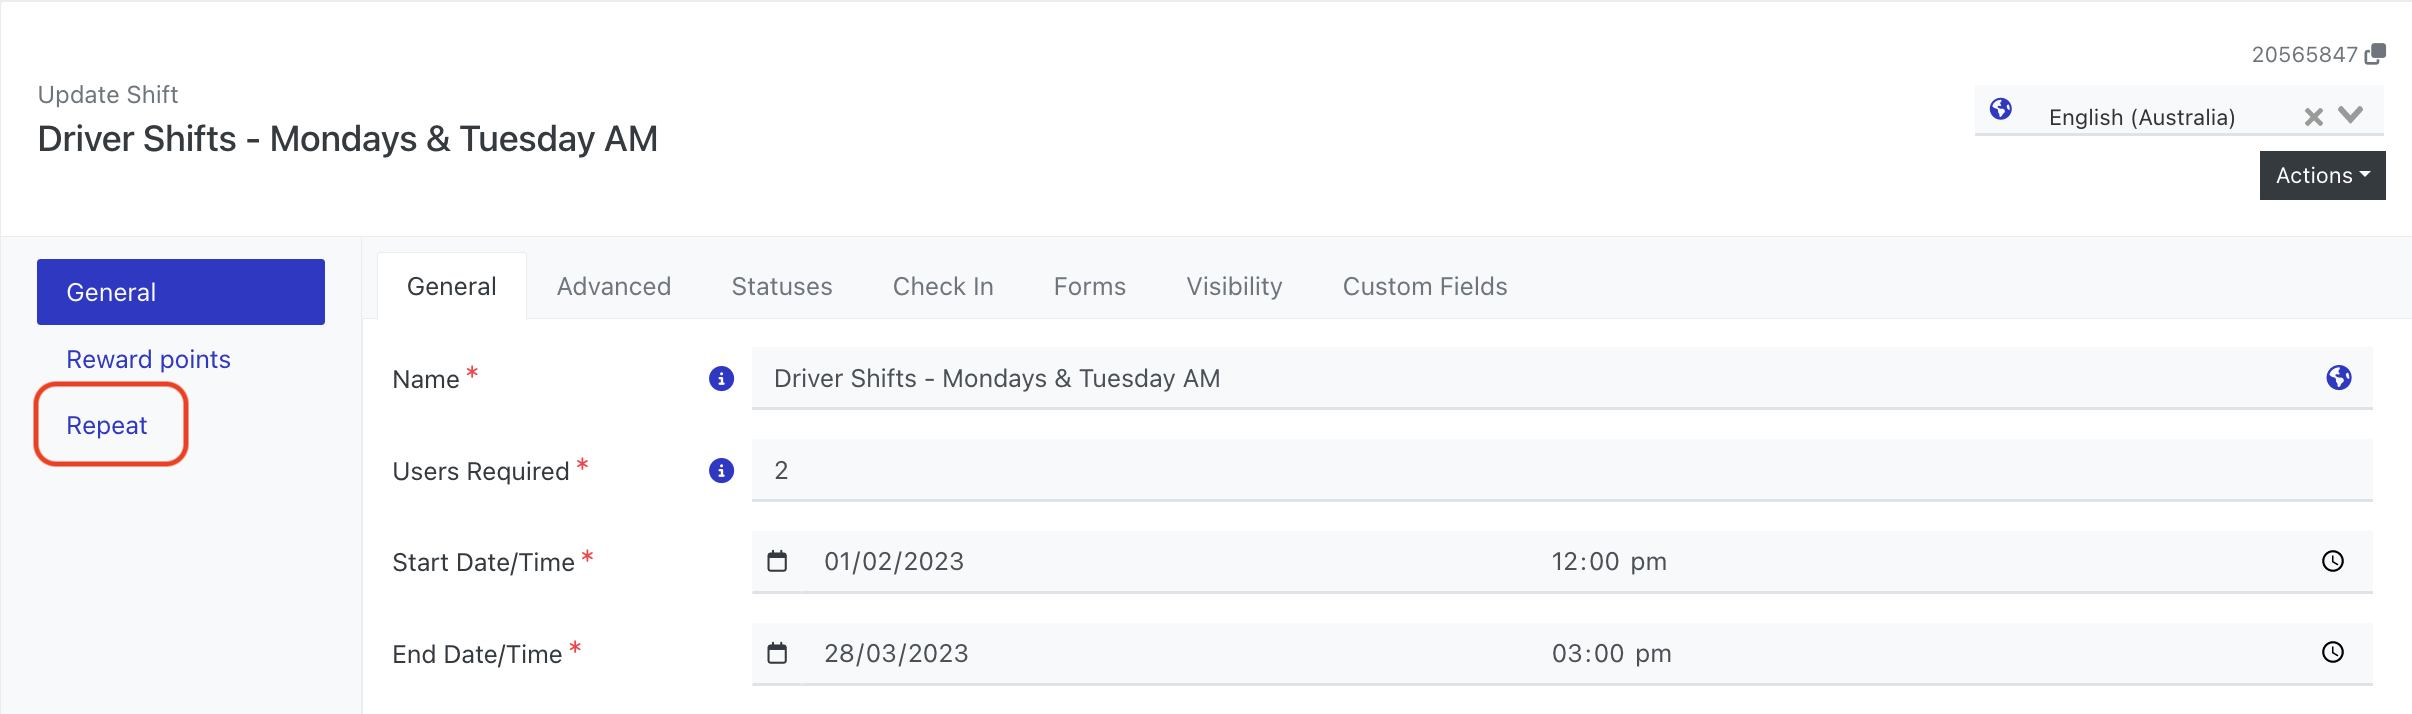Open the Reward points section
The width and height of the screenshot is (2412, 714).
tap(148, 359)
